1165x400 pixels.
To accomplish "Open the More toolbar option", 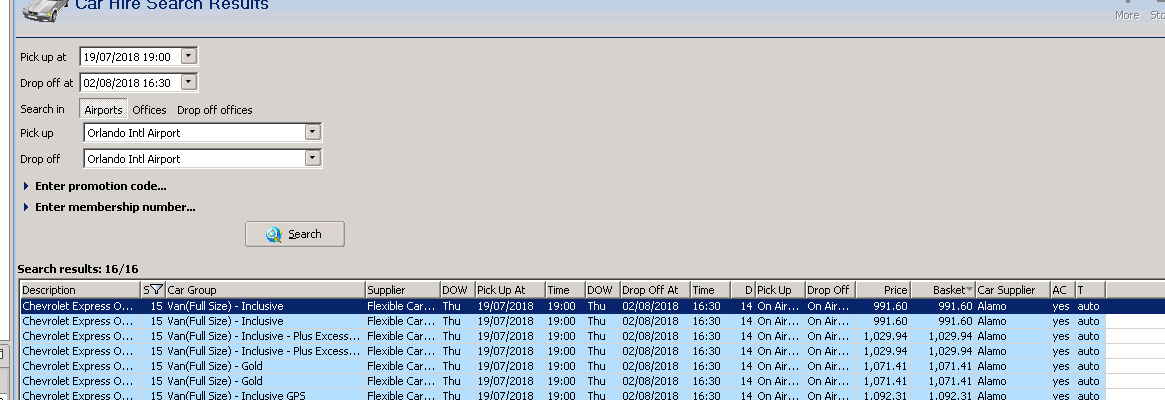I will point(1126,10).
